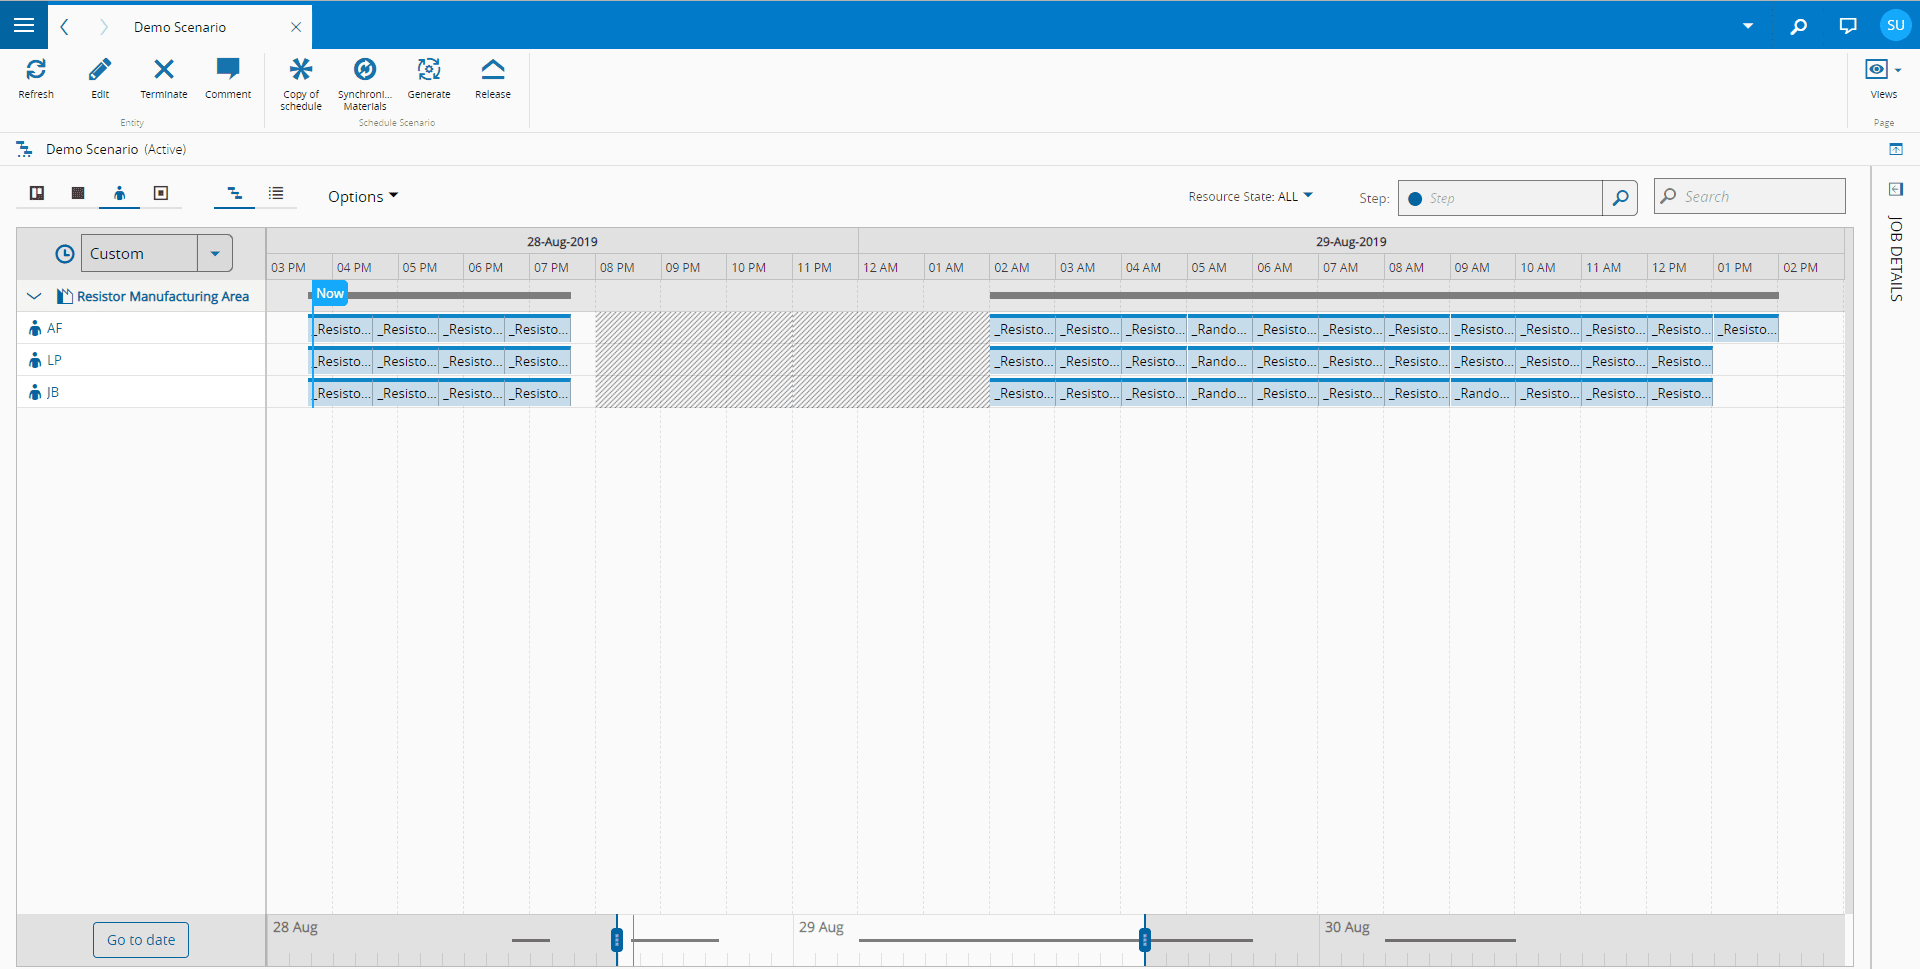This screenshot has height=969, width=1920.
Task: Click the Refresh icon in the toolbar
Action: pyautogui.click(x=36, y=70)
